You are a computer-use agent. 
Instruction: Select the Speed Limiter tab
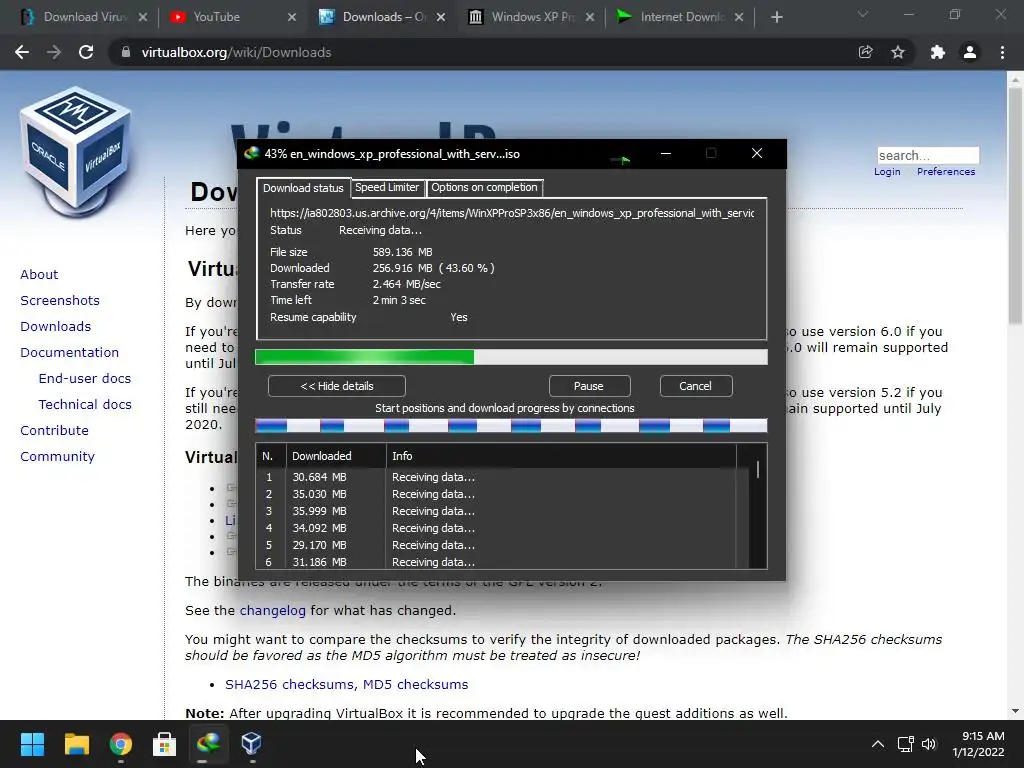(387, 187)
